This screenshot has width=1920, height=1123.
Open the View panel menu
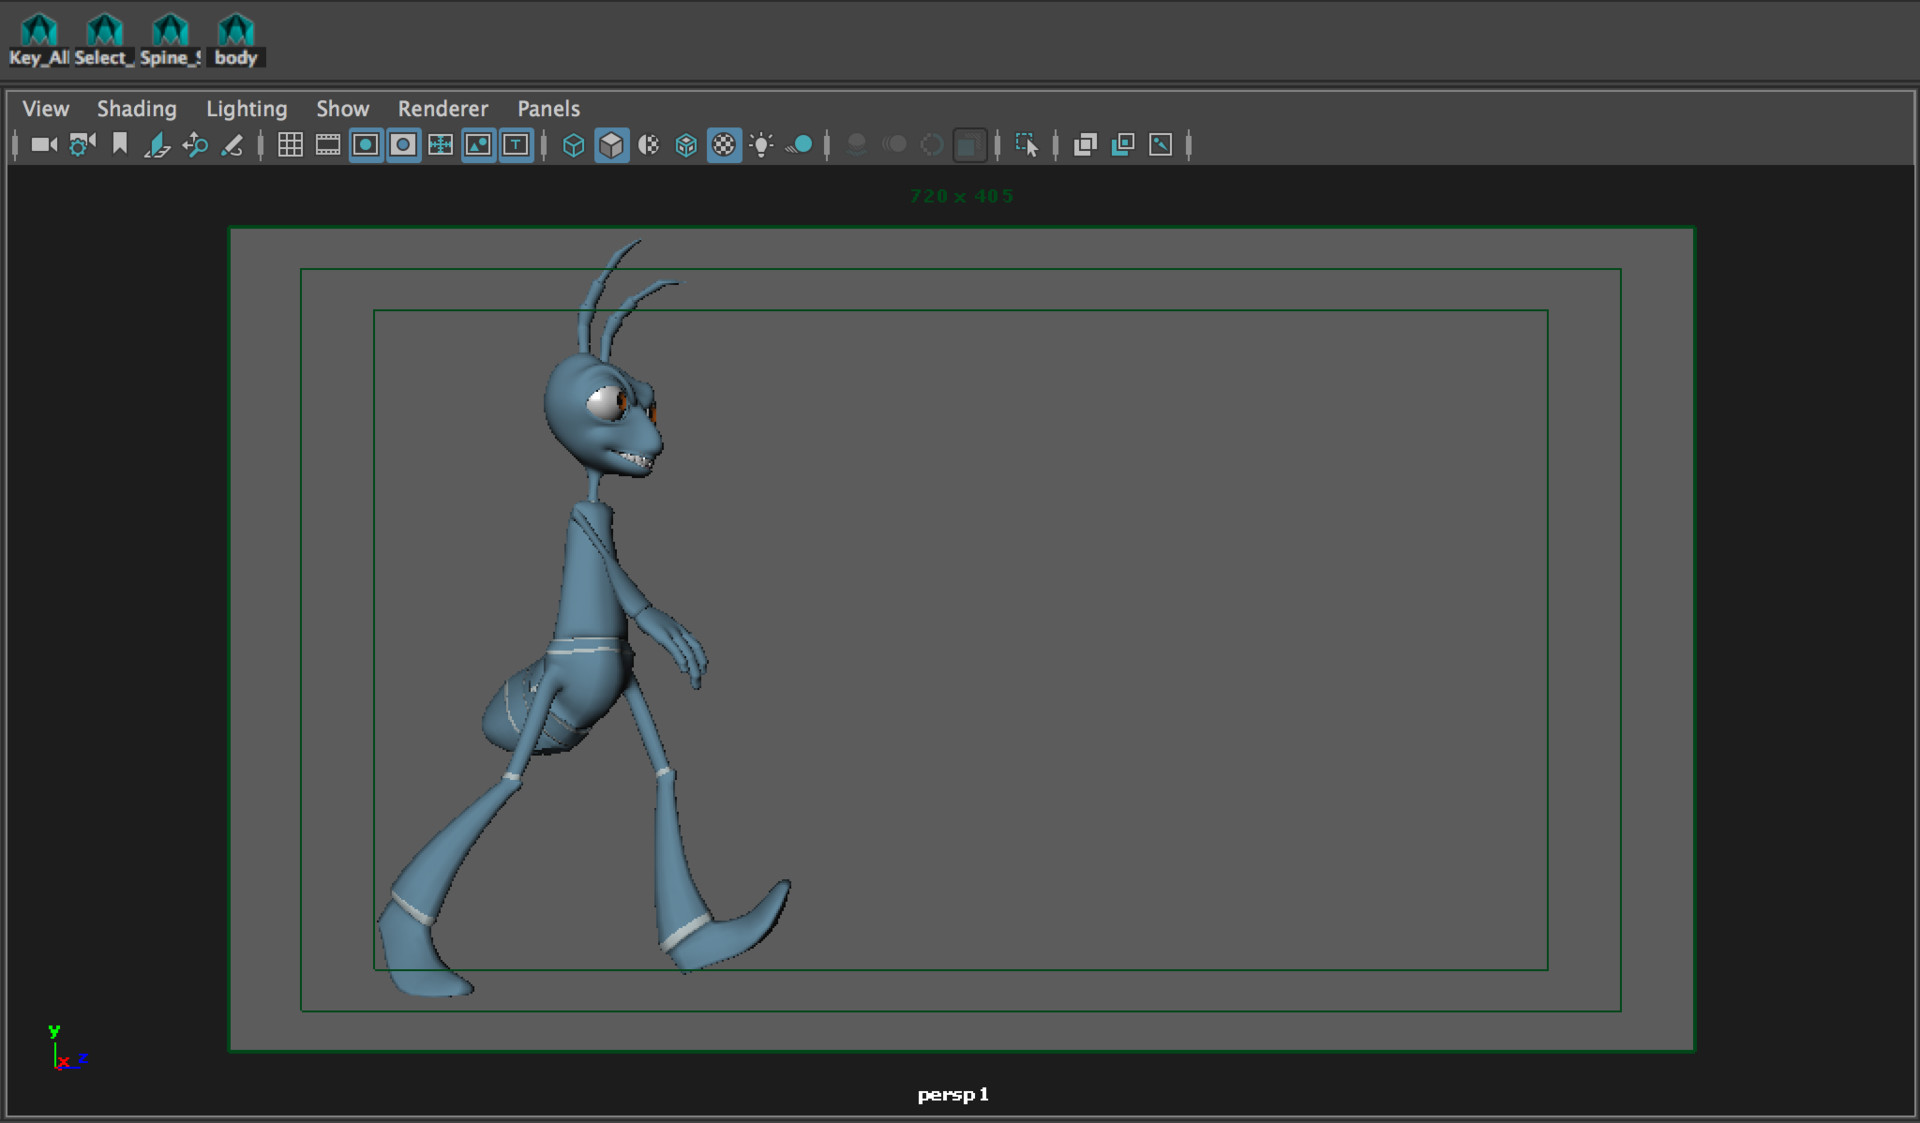click(x=46, y=108)
